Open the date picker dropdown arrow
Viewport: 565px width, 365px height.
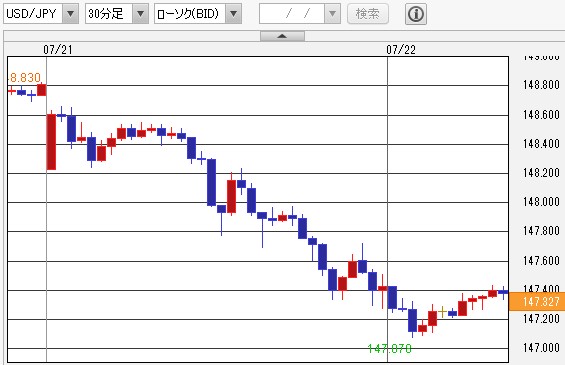332,14
